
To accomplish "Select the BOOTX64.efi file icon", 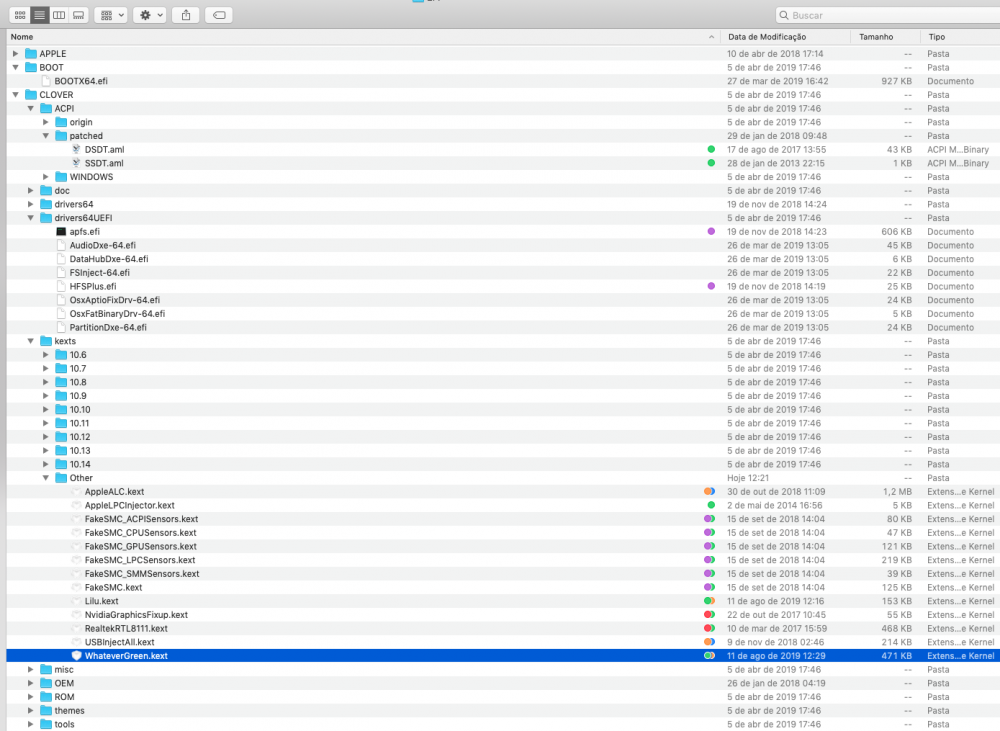I will click(46, 81).
